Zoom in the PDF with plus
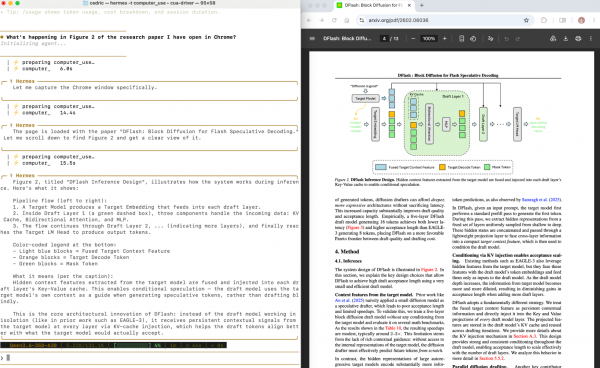This screenshot has width=600, height=368. pyautogui.click(x=444, y=39)
